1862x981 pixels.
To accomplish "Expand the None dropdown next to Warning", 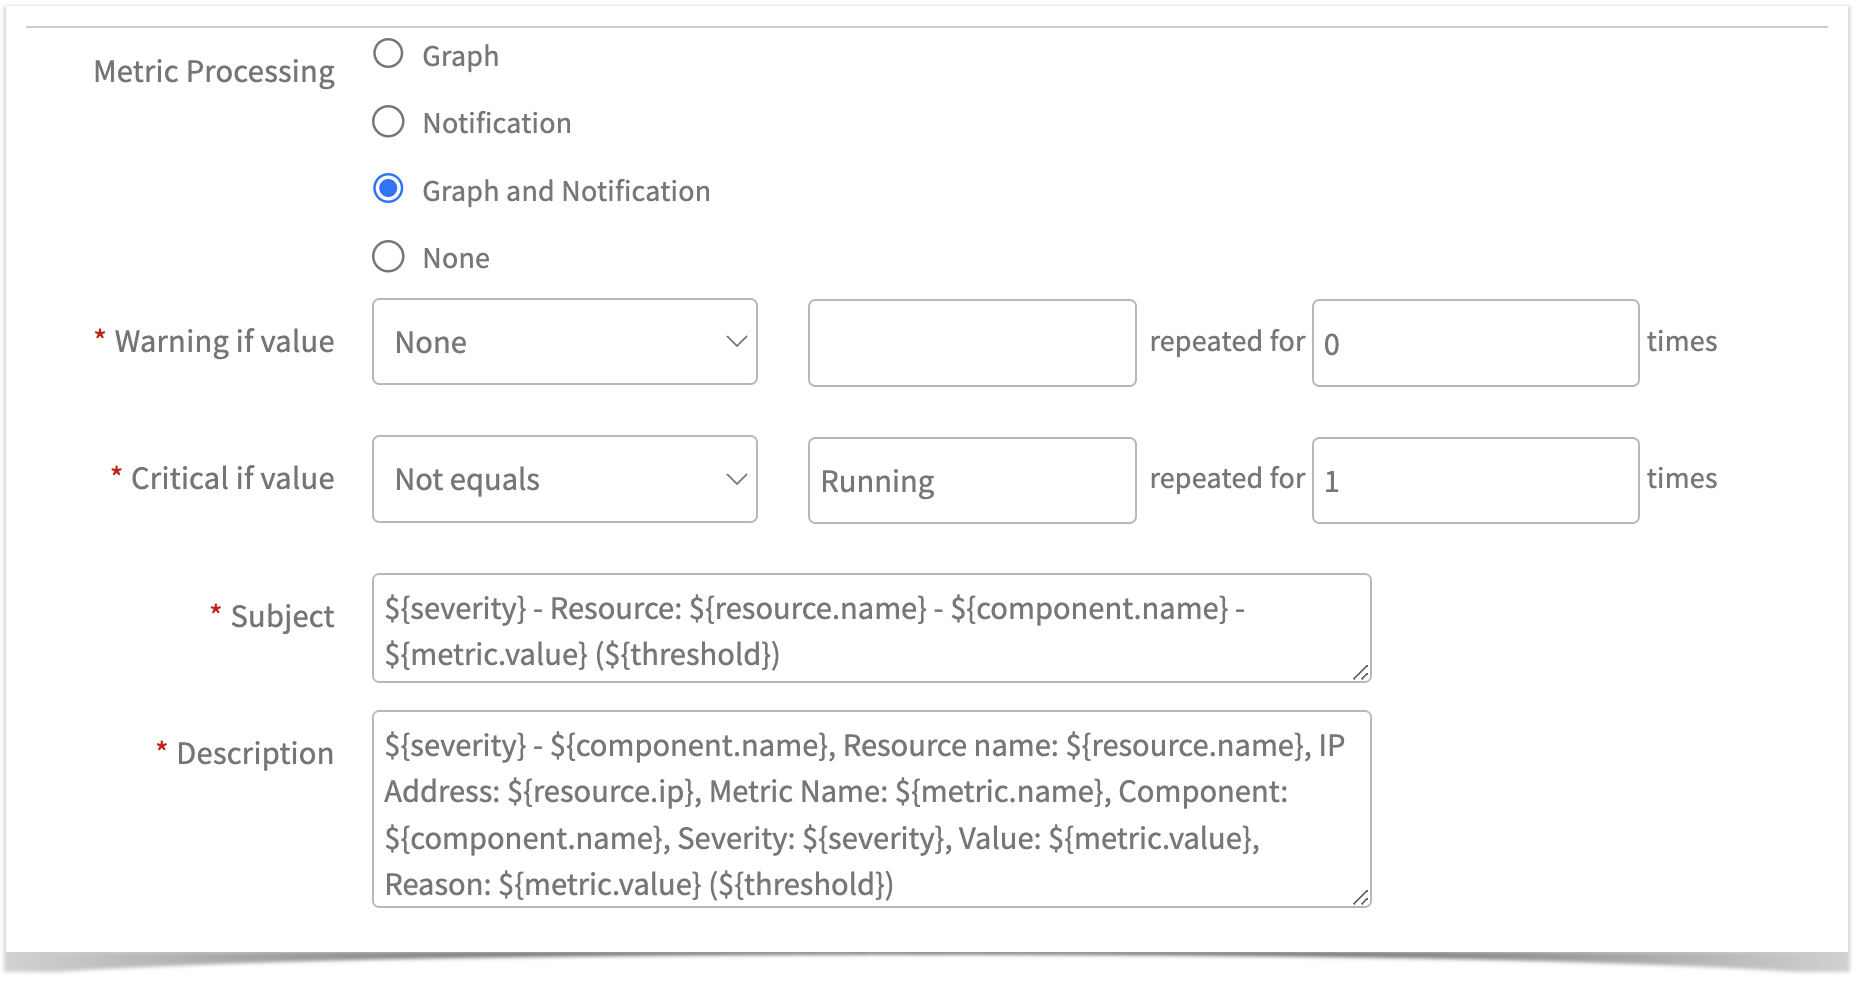I will tap(738, 342).
